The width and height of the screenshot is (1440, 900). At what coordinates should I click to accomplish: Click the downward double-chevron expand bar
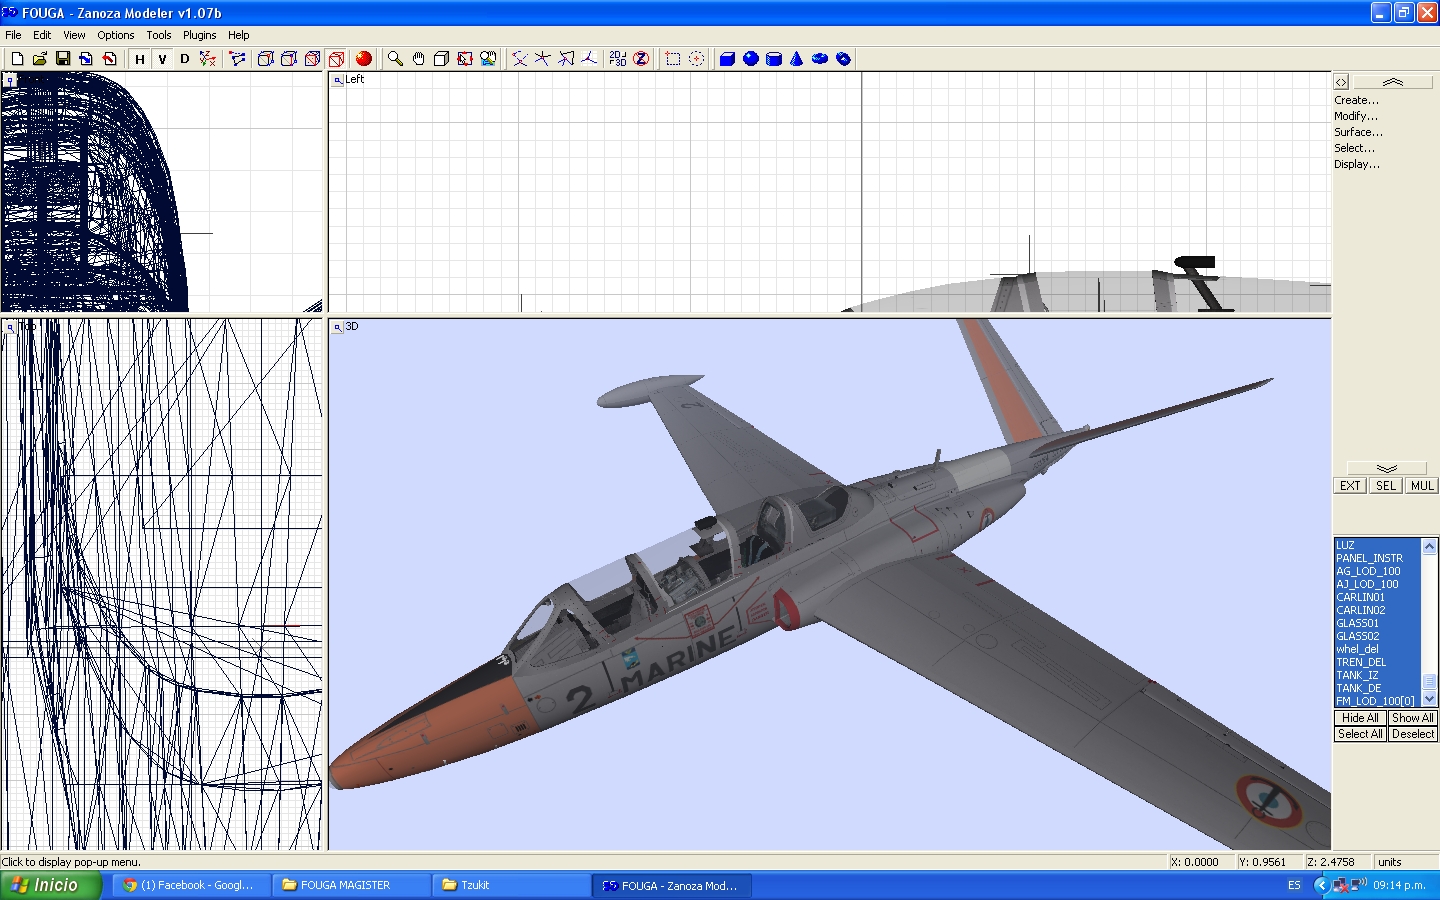[x=1387, y=468]
